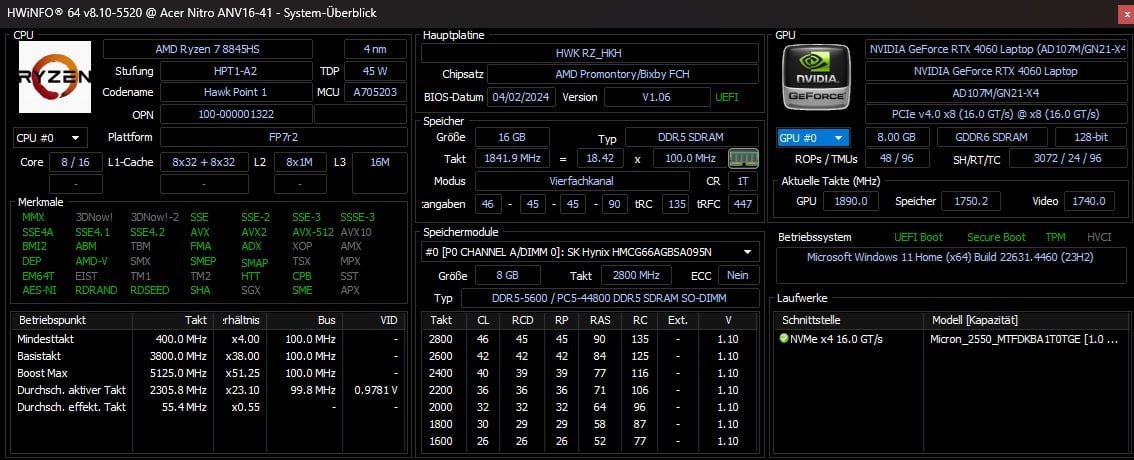Click the Codename Hawk Point 1 field
1134x460 pixels.
point(236,93)
